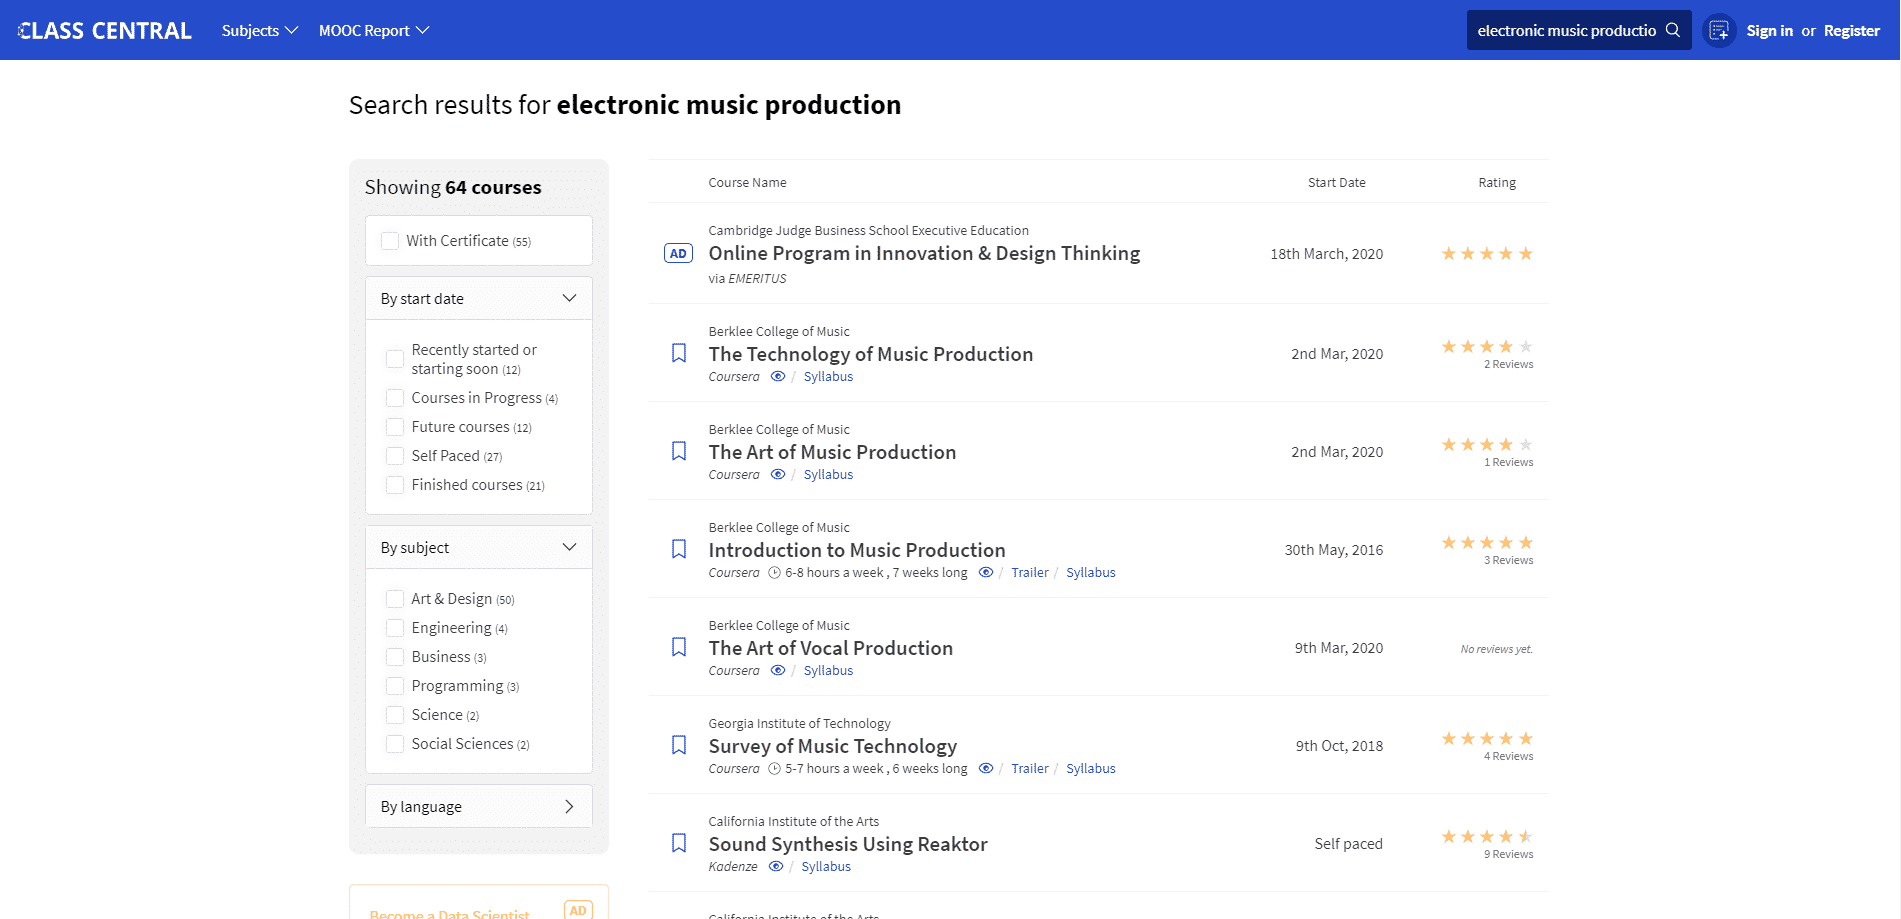The height and width of the screenshot is (919, 1901).
Task: Open Sound Synthesis Using Reaktor course
Action: pyautogui.click(x=848, y=844)
